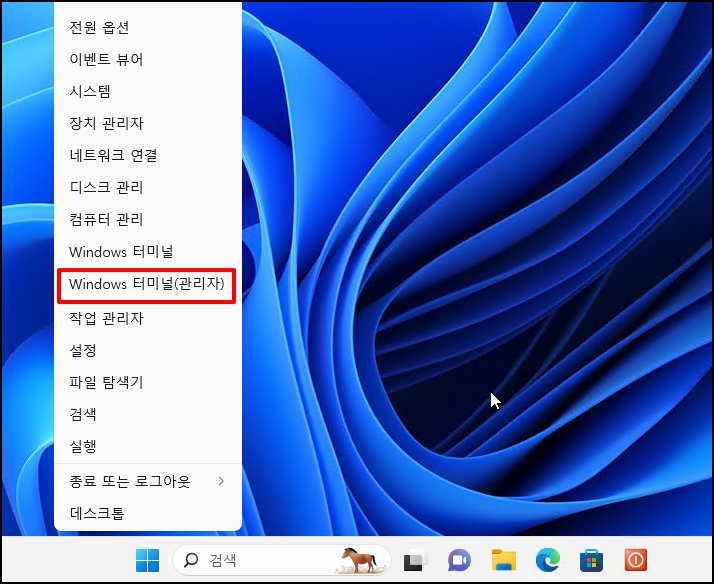
Task: Launch Windows 터미널(관리자) entry
Action: 148,284
